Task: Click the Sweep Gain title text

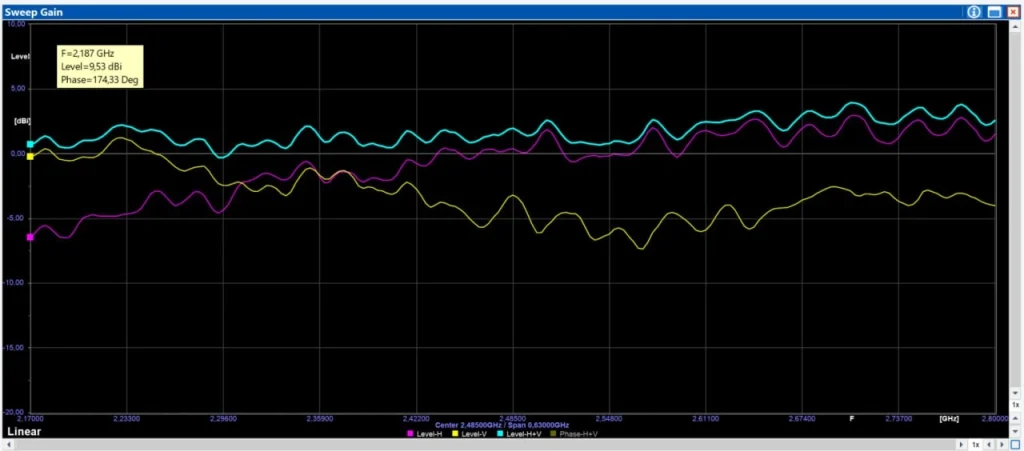Action: pos(33,12)
